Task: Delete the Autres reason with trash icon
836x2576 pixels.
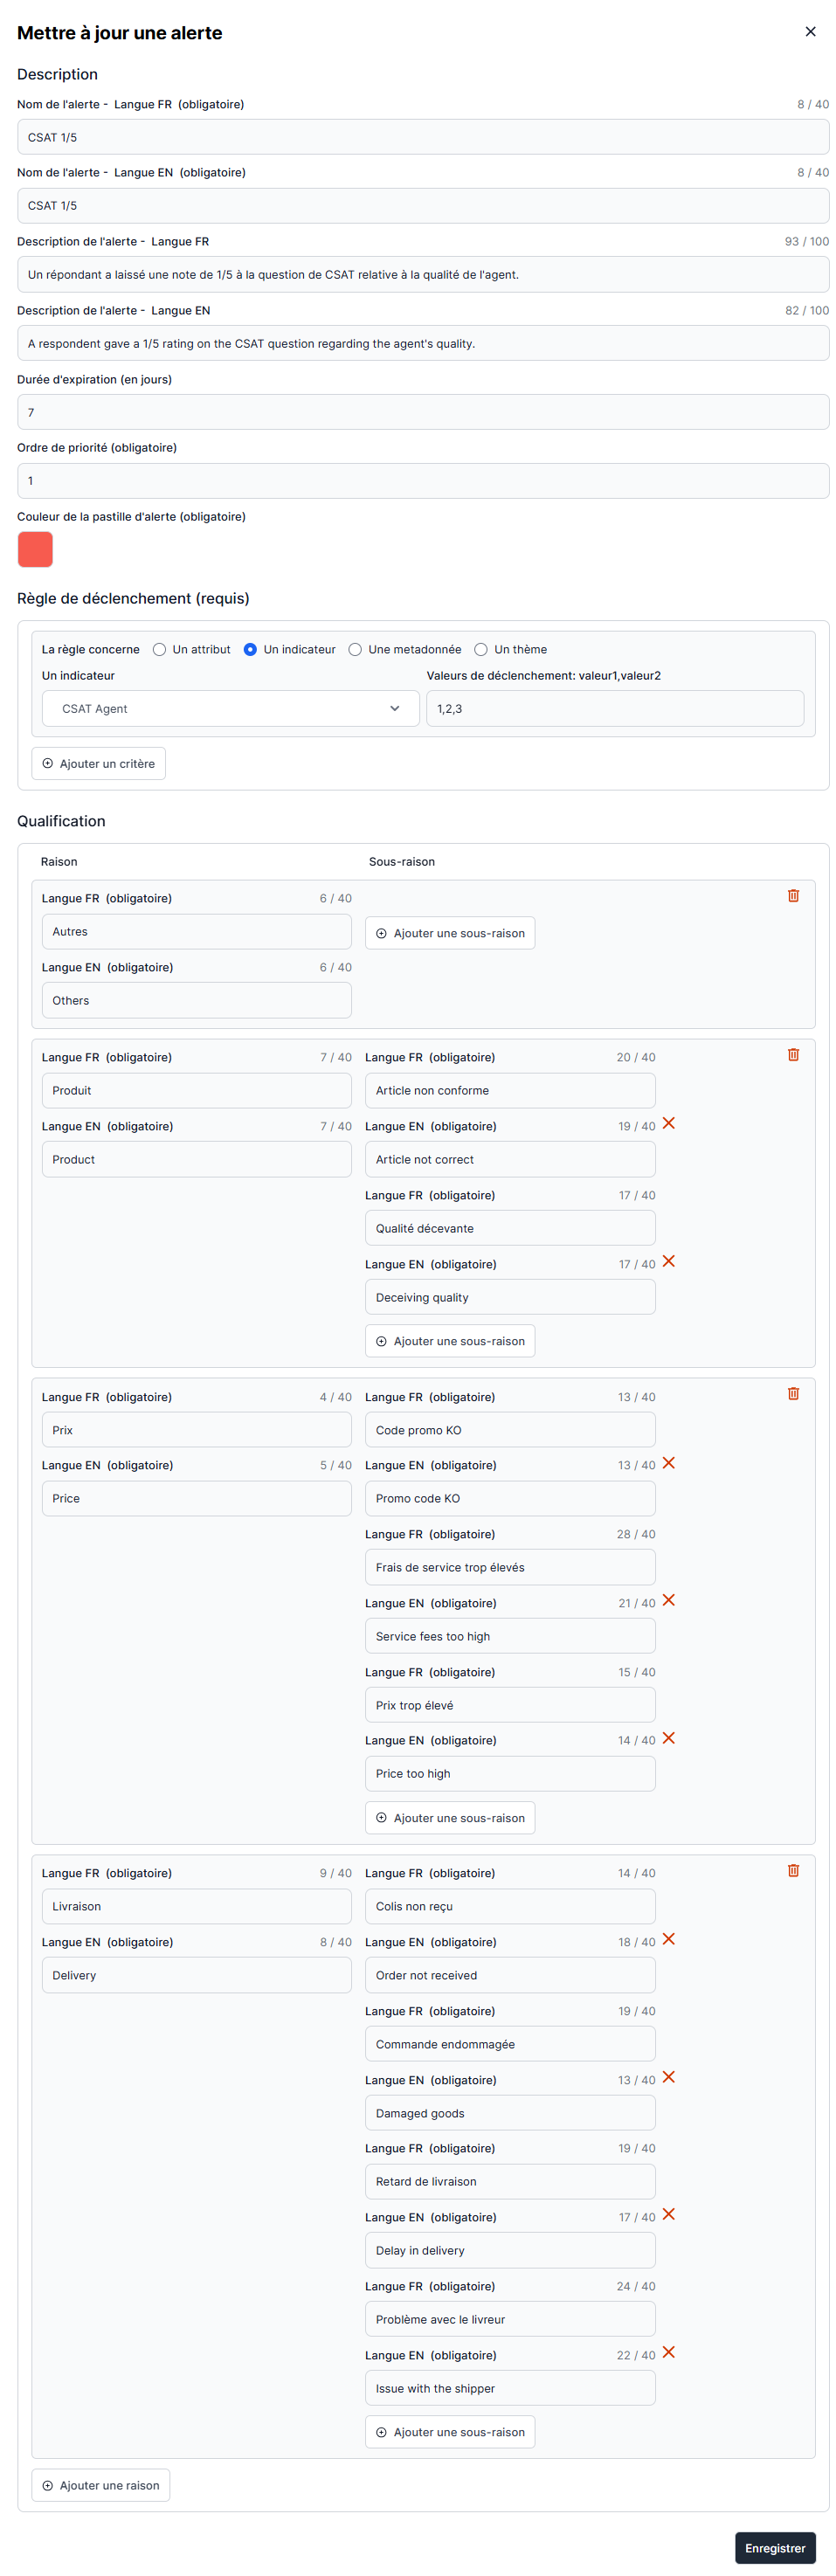Action: pos(793,896)
